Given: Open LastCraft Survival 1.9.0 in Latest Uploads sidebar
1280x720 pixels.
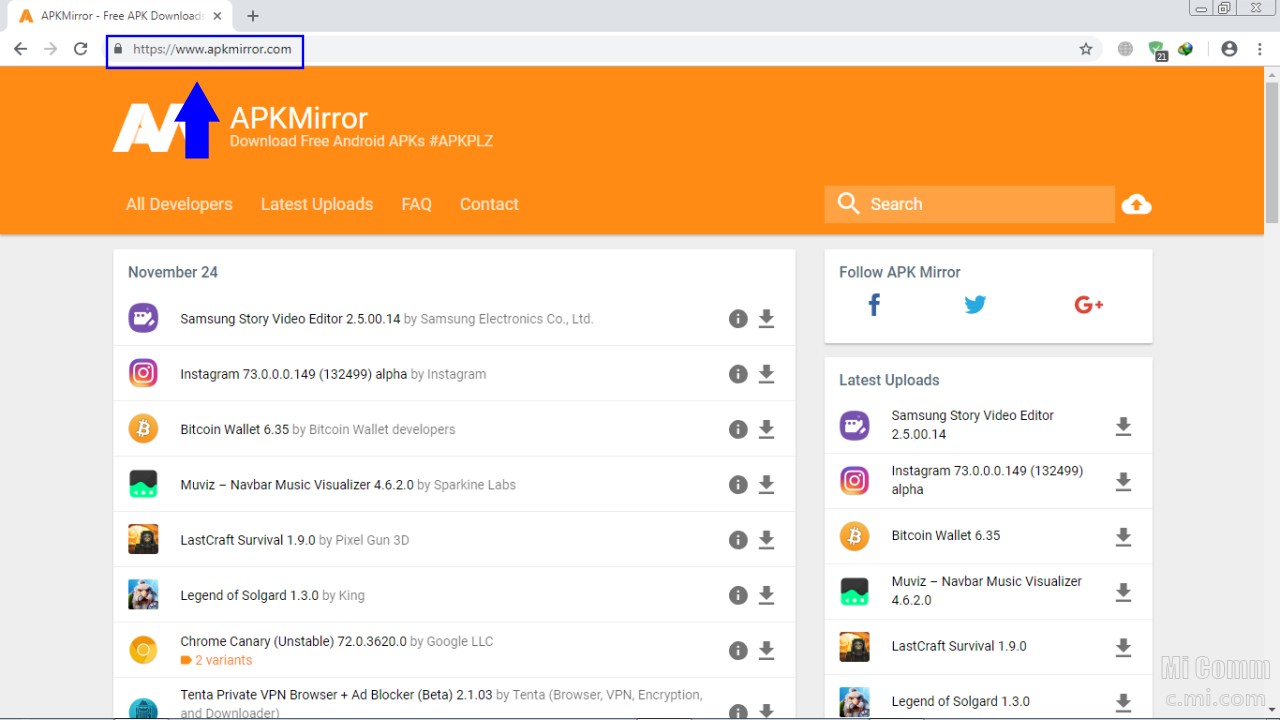Looking at the screenshot, I should 959,646.
